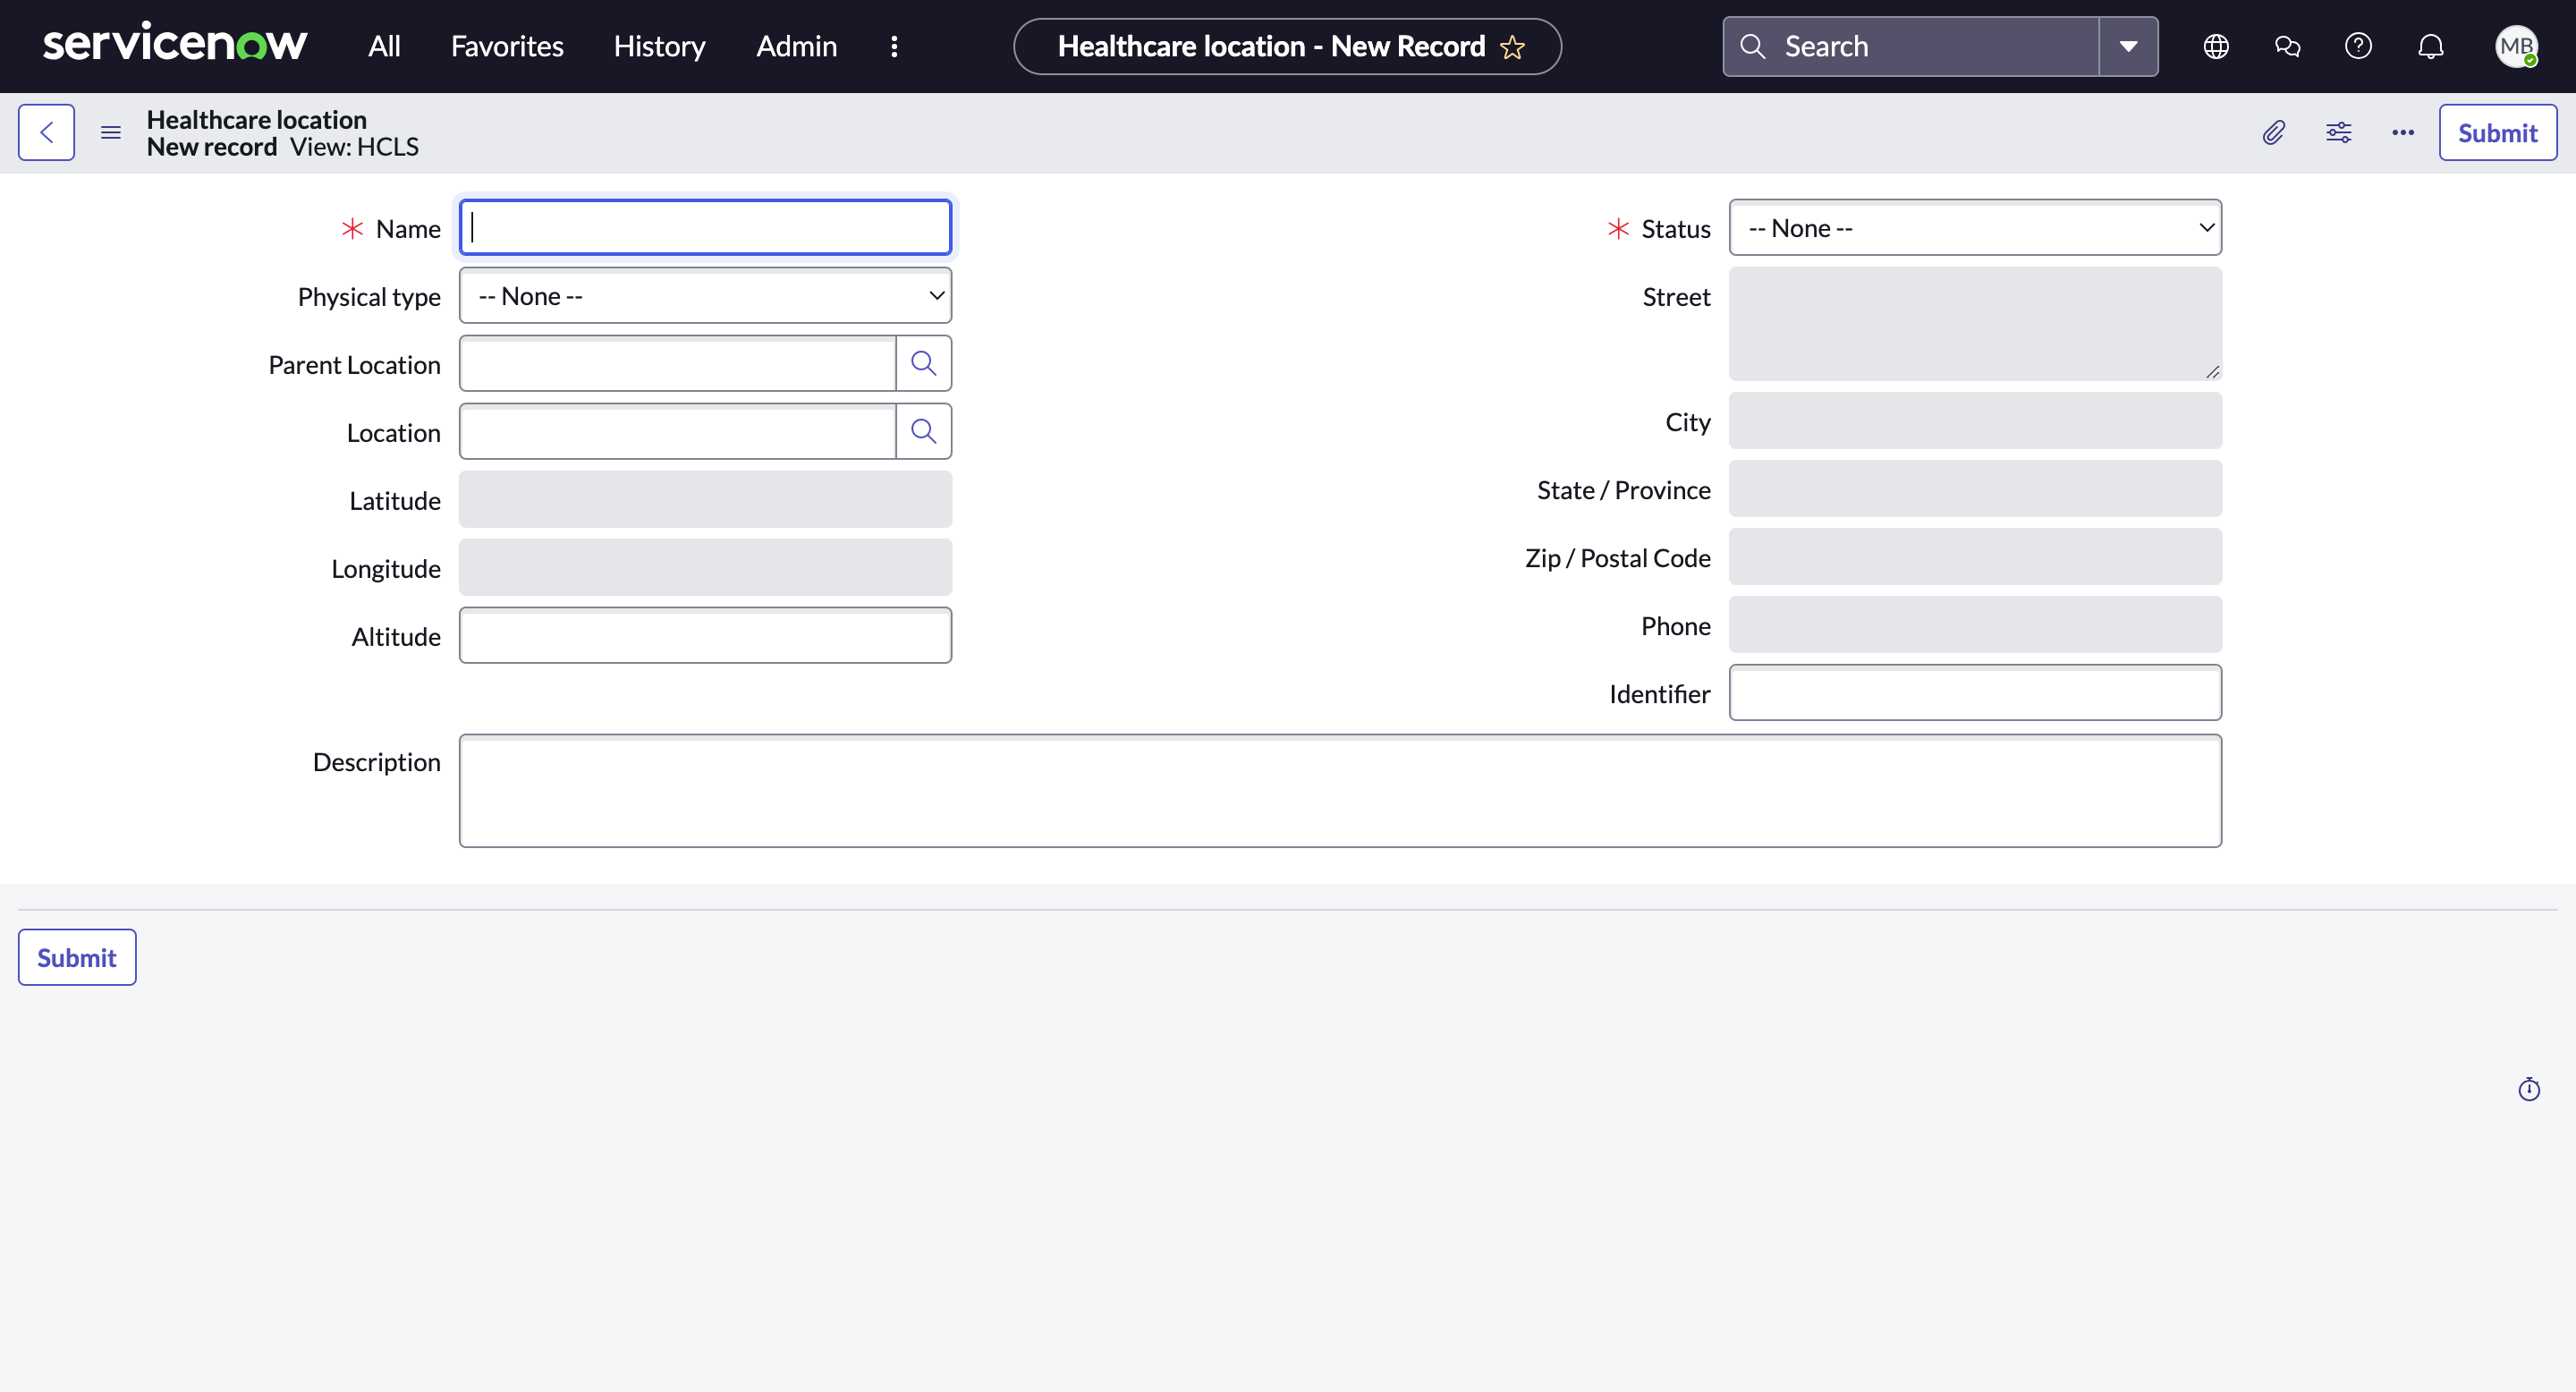2576x1392 pixels.
Task: Click the Description text area
Action: pos(1340,790)
